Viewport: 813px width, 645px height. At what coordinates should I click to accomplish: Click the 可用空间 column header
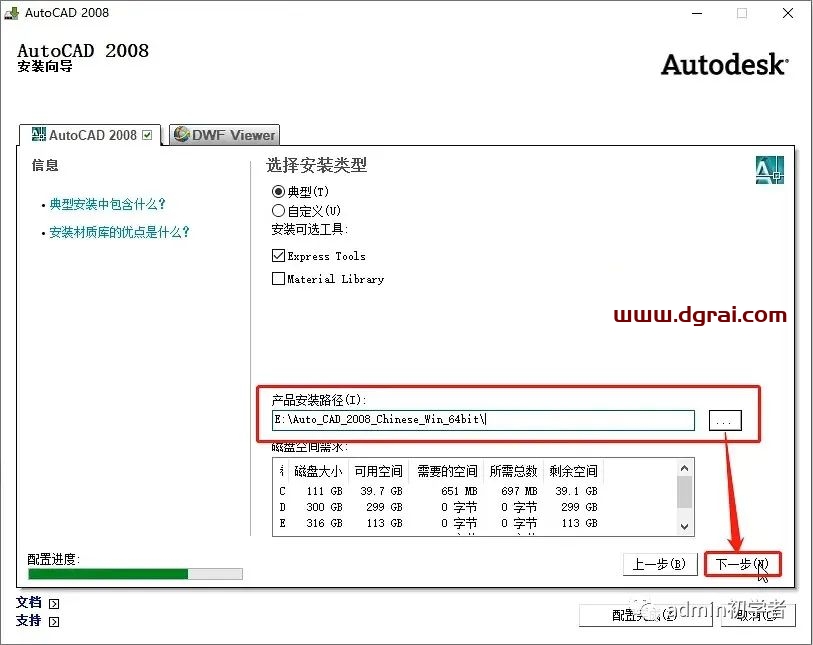pos(379,471)
